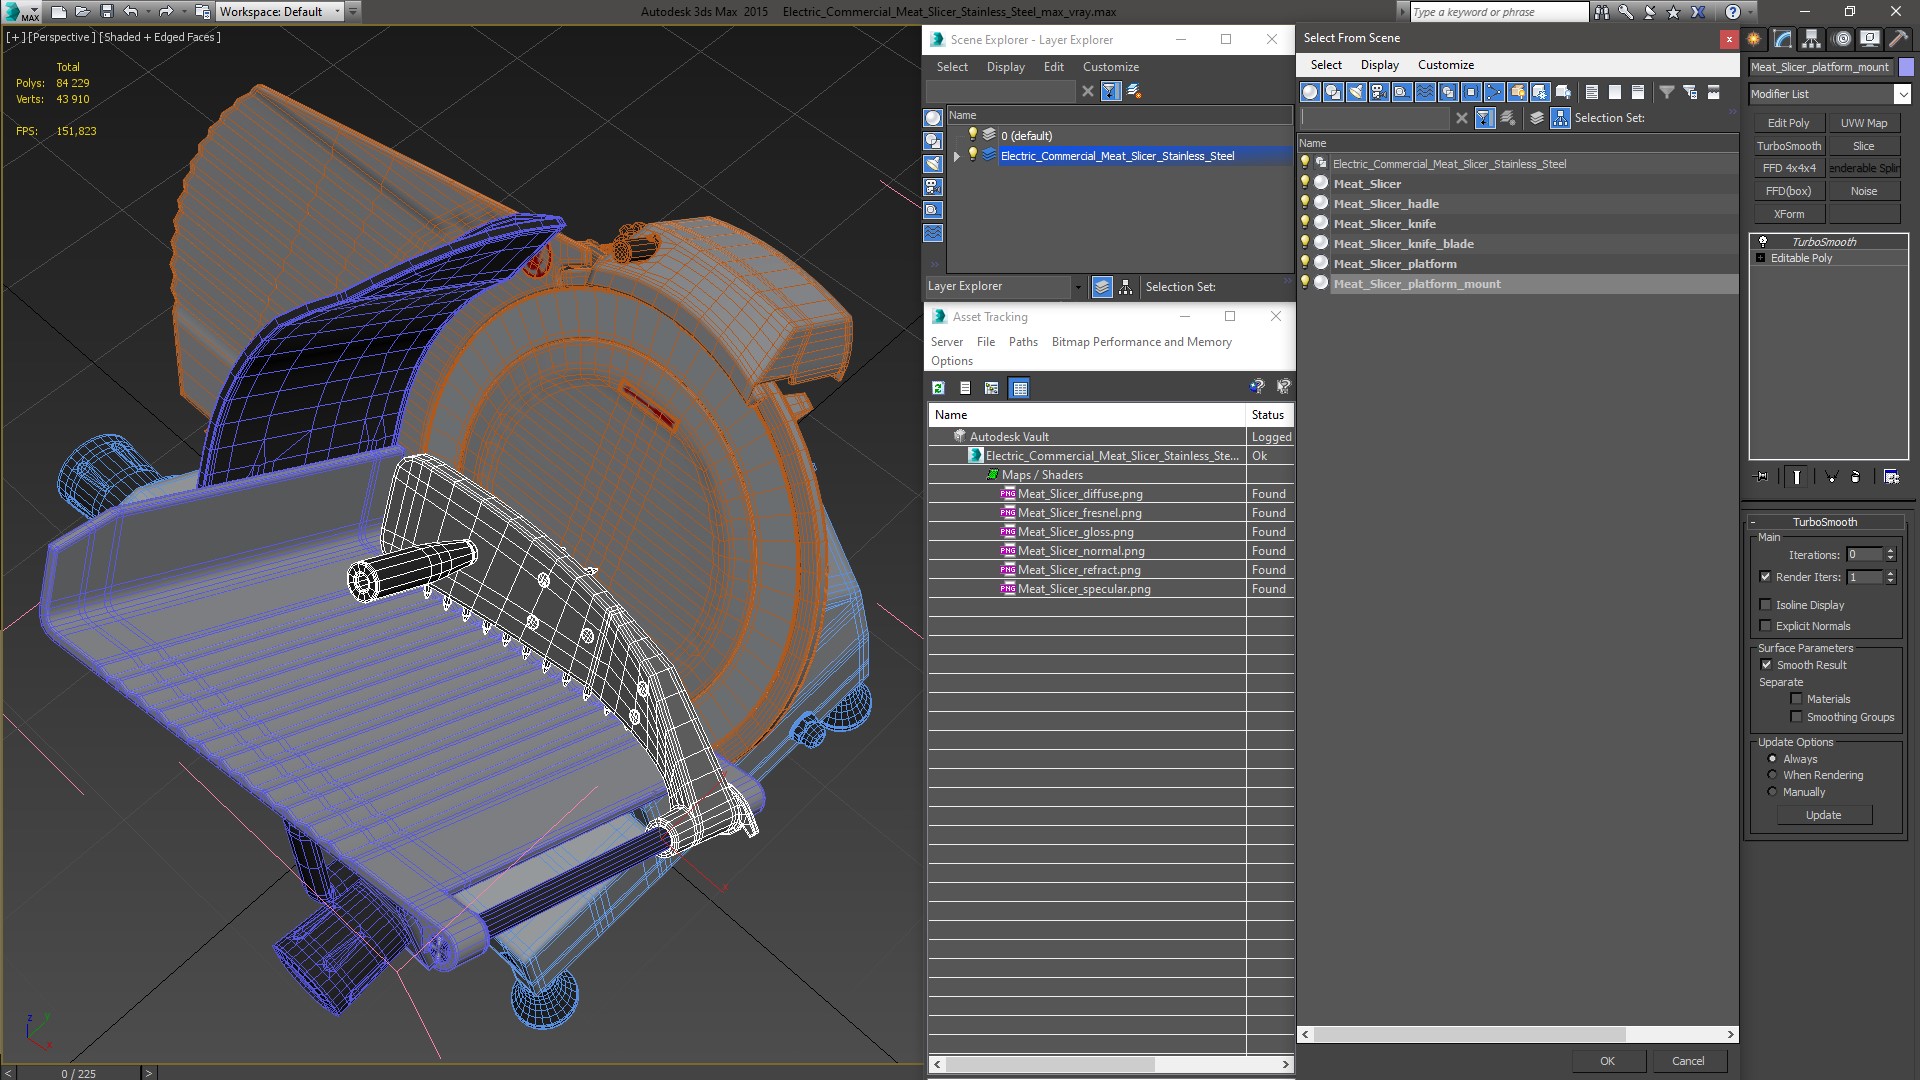
Task: Open the Paths menu in Asset Tracking
Action: tap(1023, 342)
